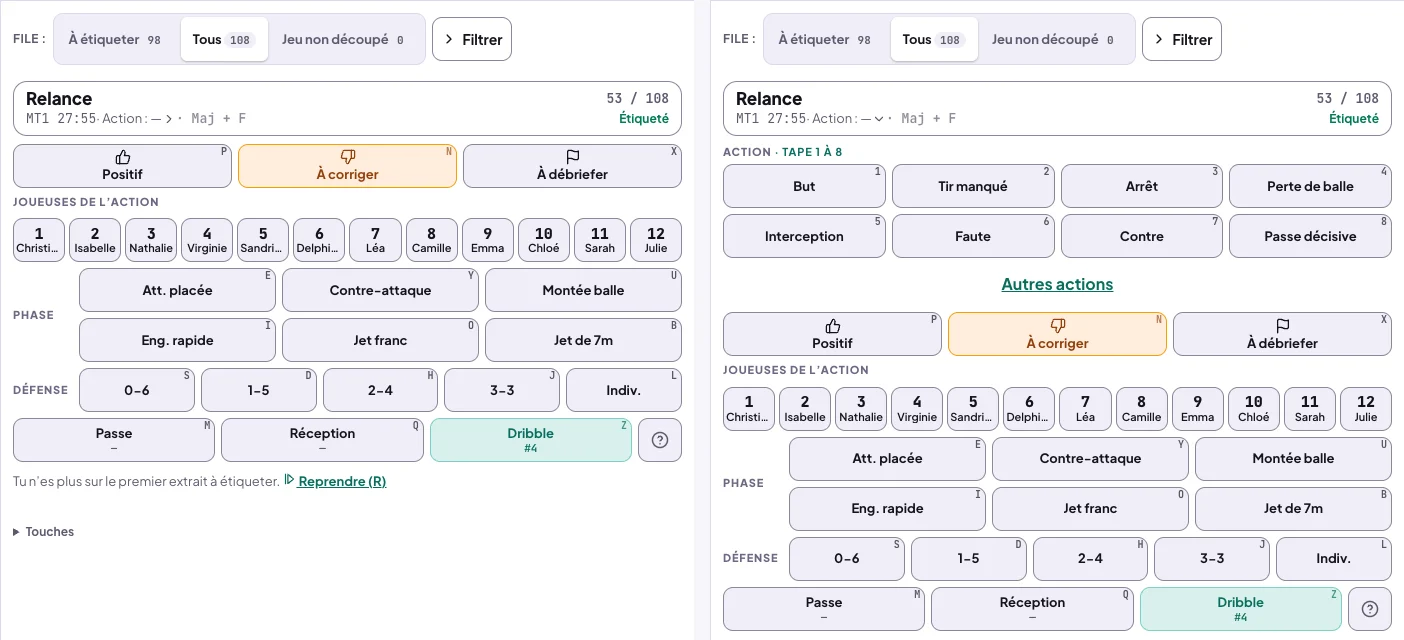Mark the action as Faute

pyautogui.click(x=973, y=236)
